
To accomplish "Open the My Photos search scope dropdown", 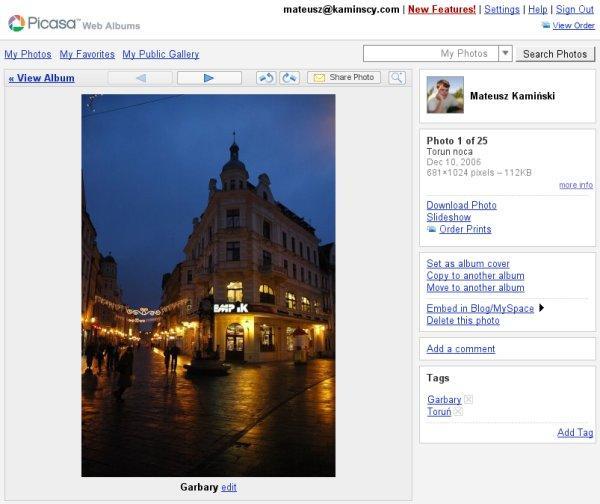I will [x=505, y=54].
